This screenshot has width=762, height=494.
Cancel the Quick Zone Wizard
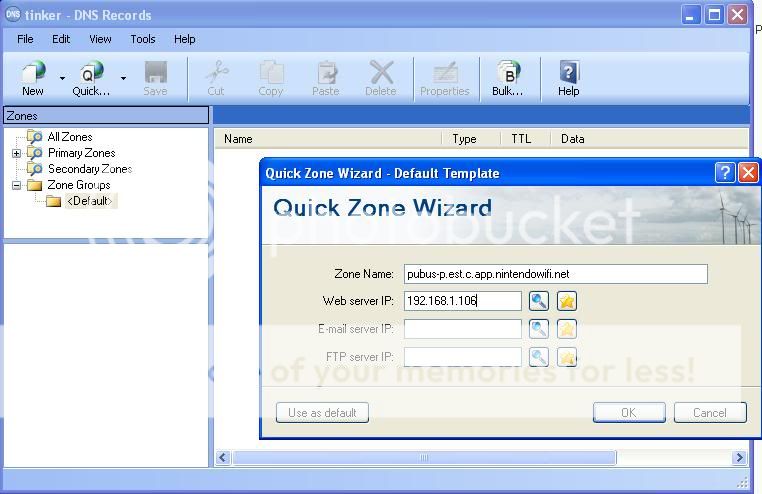tap(710, 413)
